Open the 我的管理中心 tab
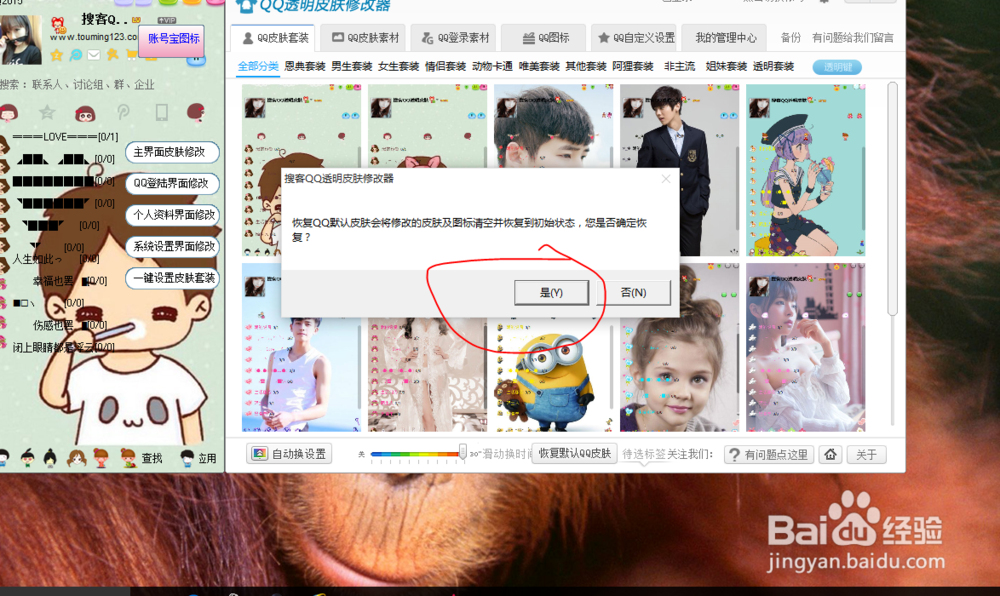This screenshot has height=596, width=1000. coord(726,38)
